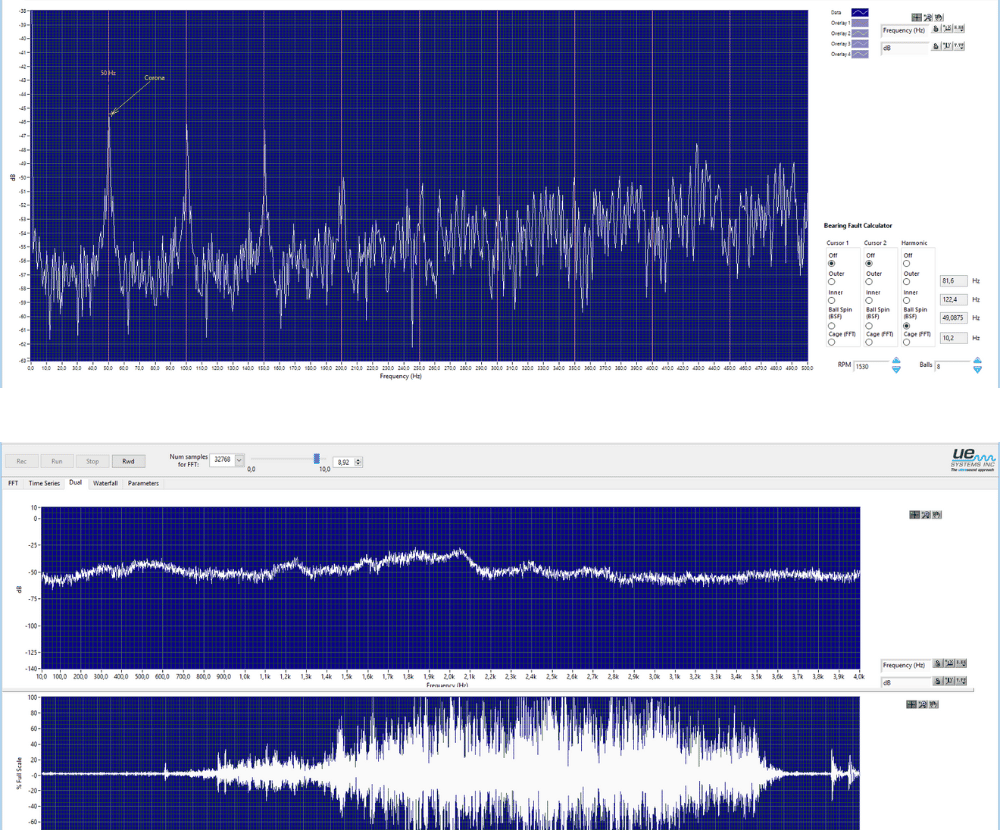Toggle autoscale lock beside upper dB field
This screenshot has height=830, width=1000.
coord(936,46)
